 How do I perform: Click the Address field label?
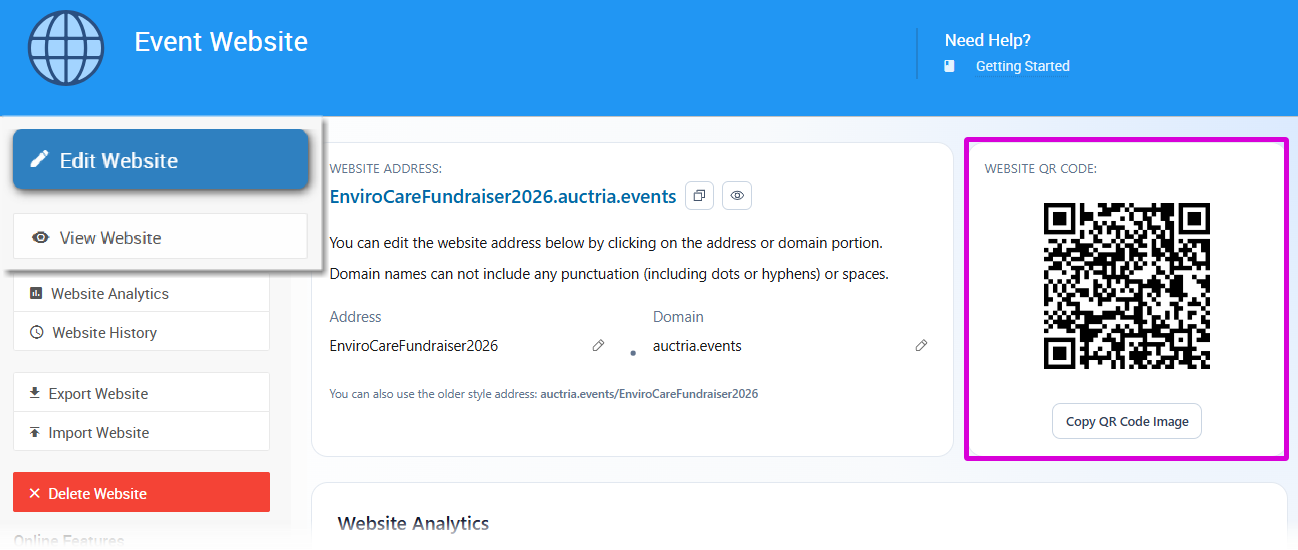[356, 317]
